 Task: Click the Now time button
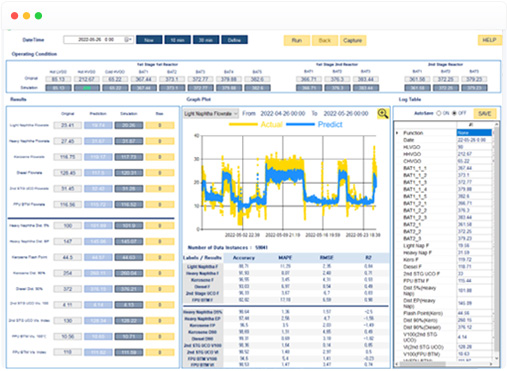tap(149, 40)
